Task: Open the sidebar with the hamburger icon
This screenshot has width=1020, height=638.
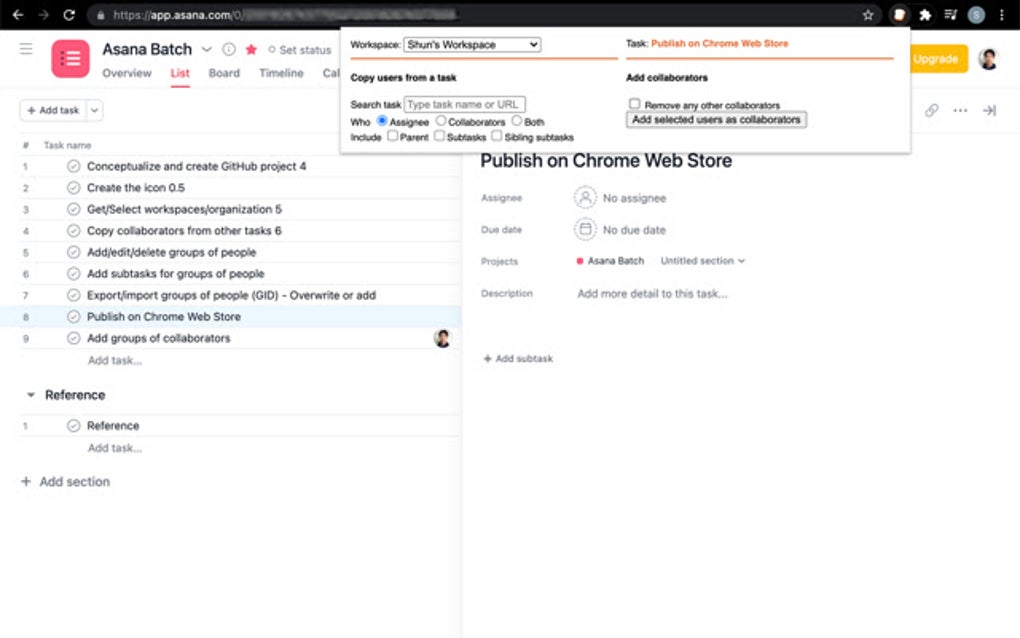Action: coord(25,48)
